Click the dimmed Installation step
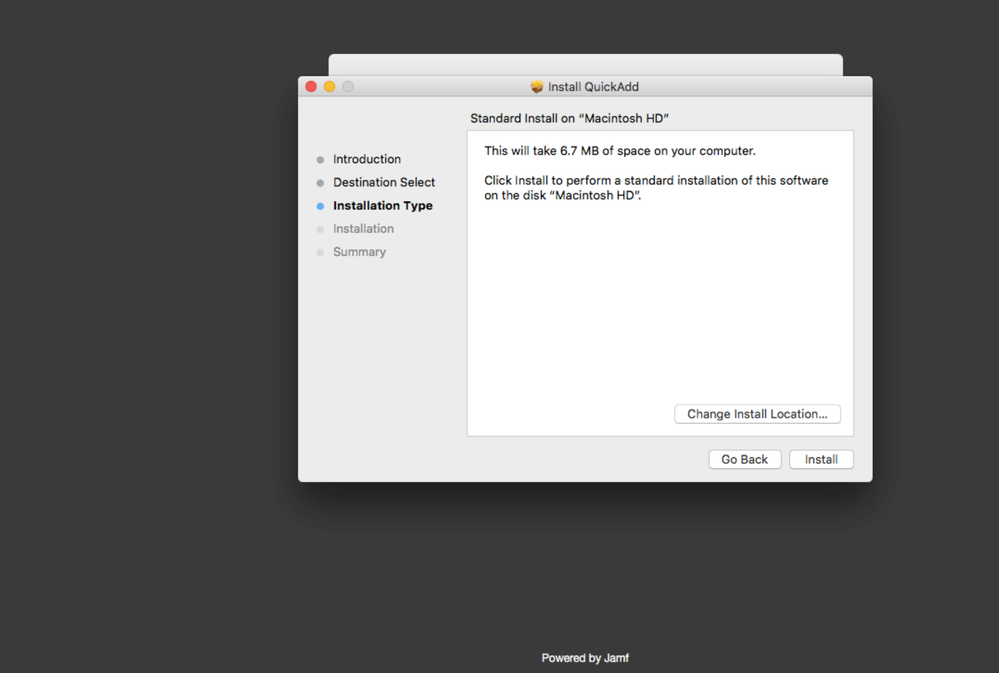The width and height of the screenshot is (999, 673). pyautogui.click(x=363, y=229)
